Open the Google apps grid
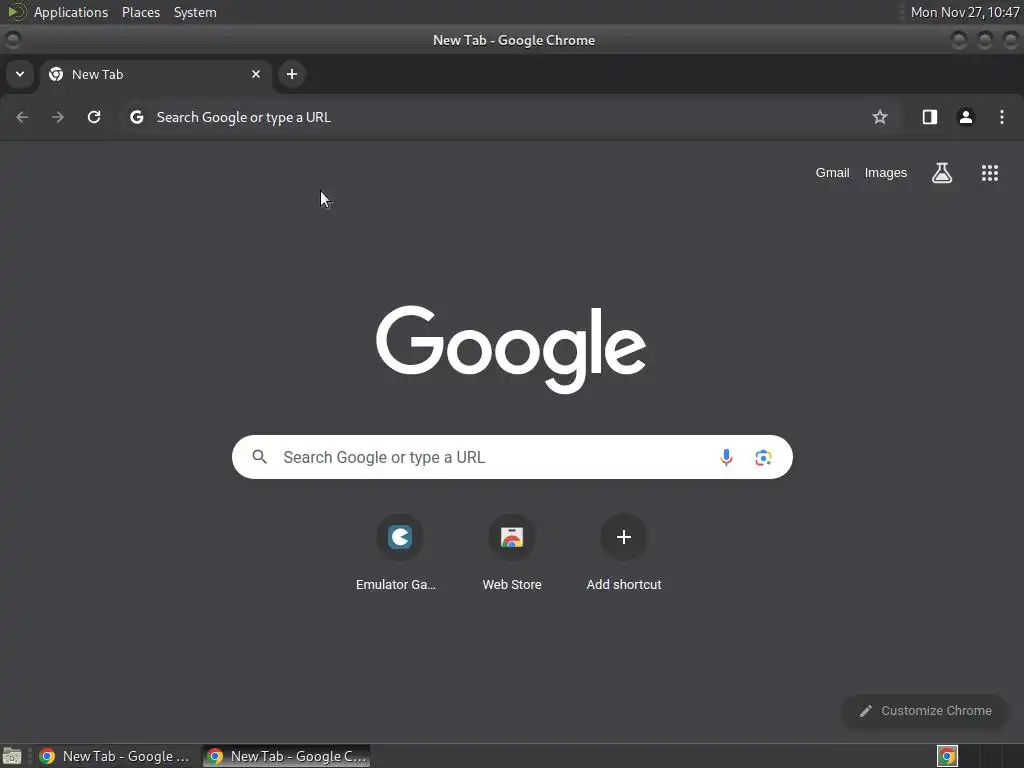The width and height of the screenshot is (1024, 768). (989, 173)
